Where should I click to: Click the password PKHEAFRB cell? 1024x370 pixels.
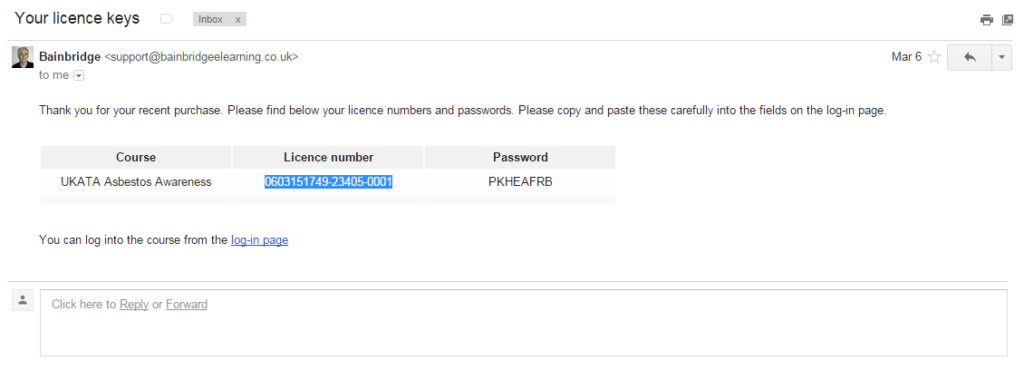[520, 182]
